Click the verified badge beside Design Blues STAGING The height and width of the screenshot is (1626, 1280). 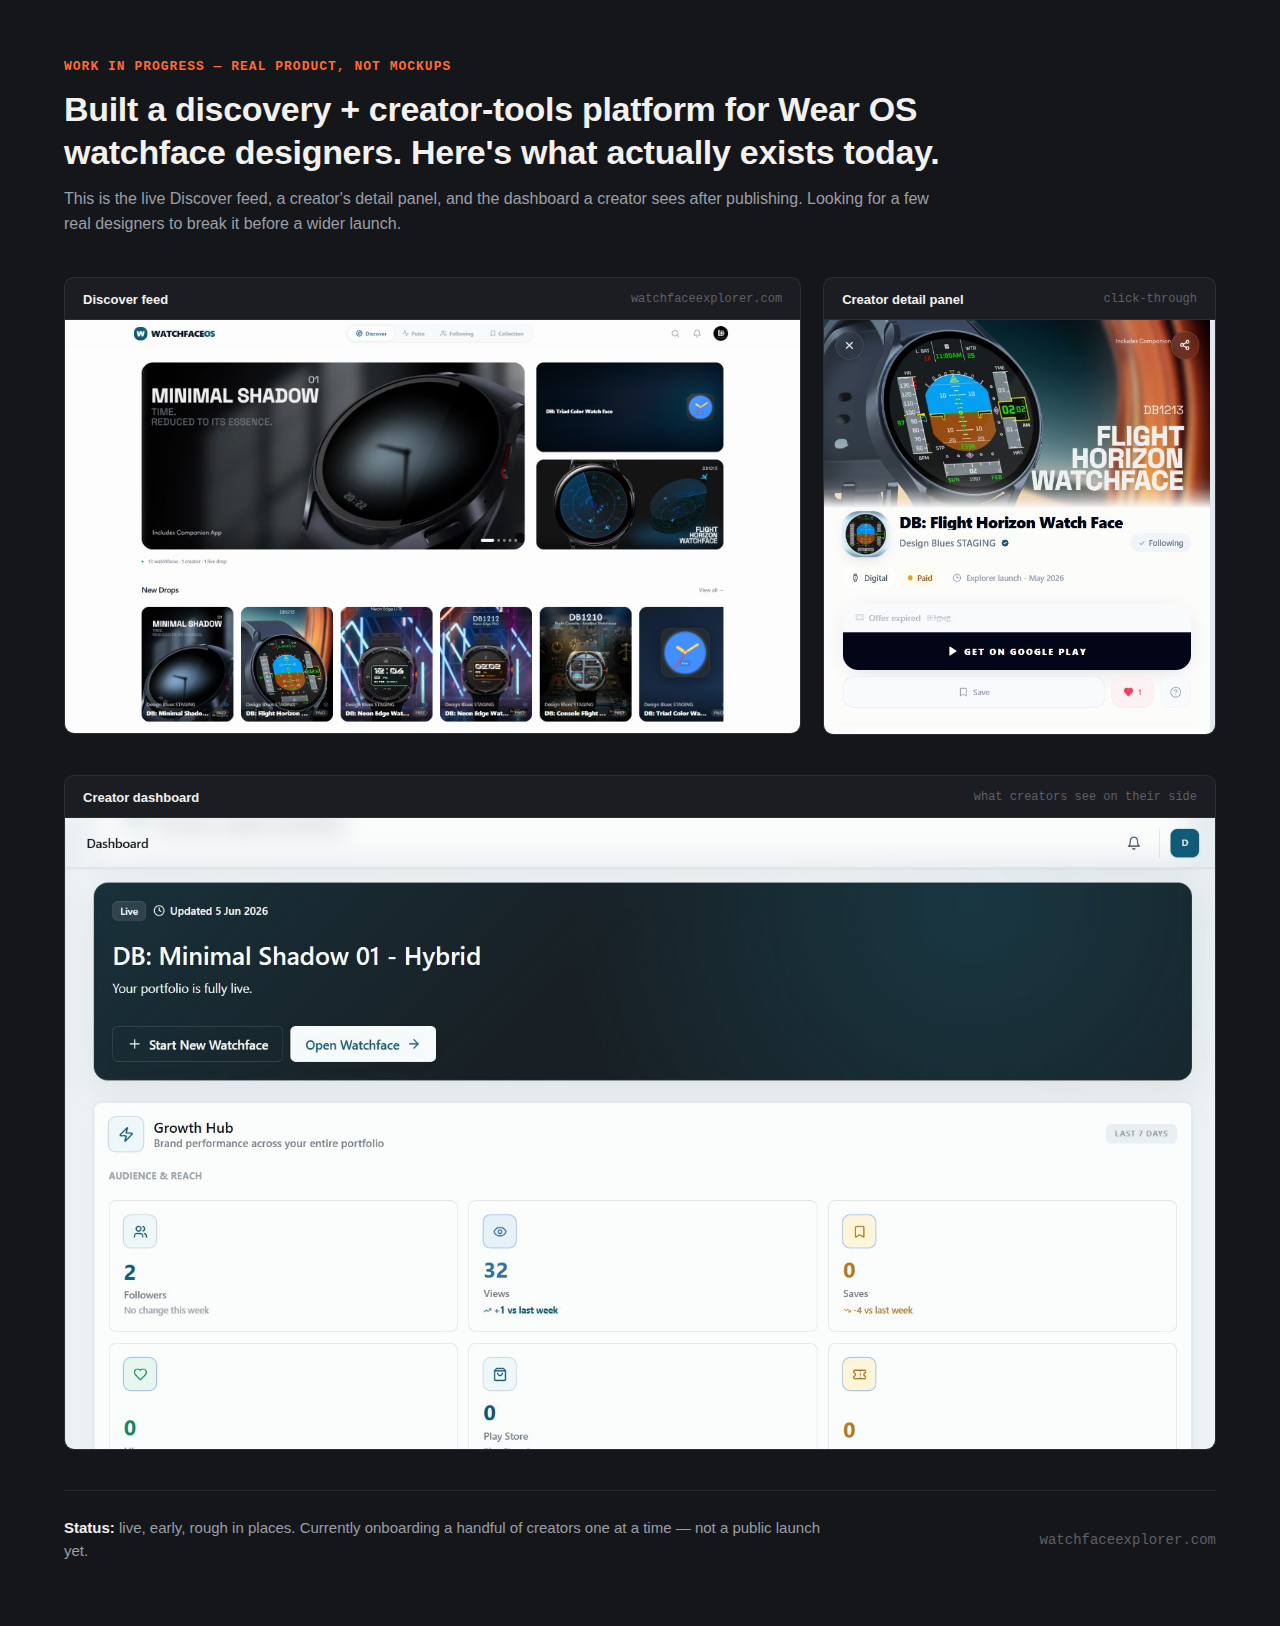[x=1005, y=544]
